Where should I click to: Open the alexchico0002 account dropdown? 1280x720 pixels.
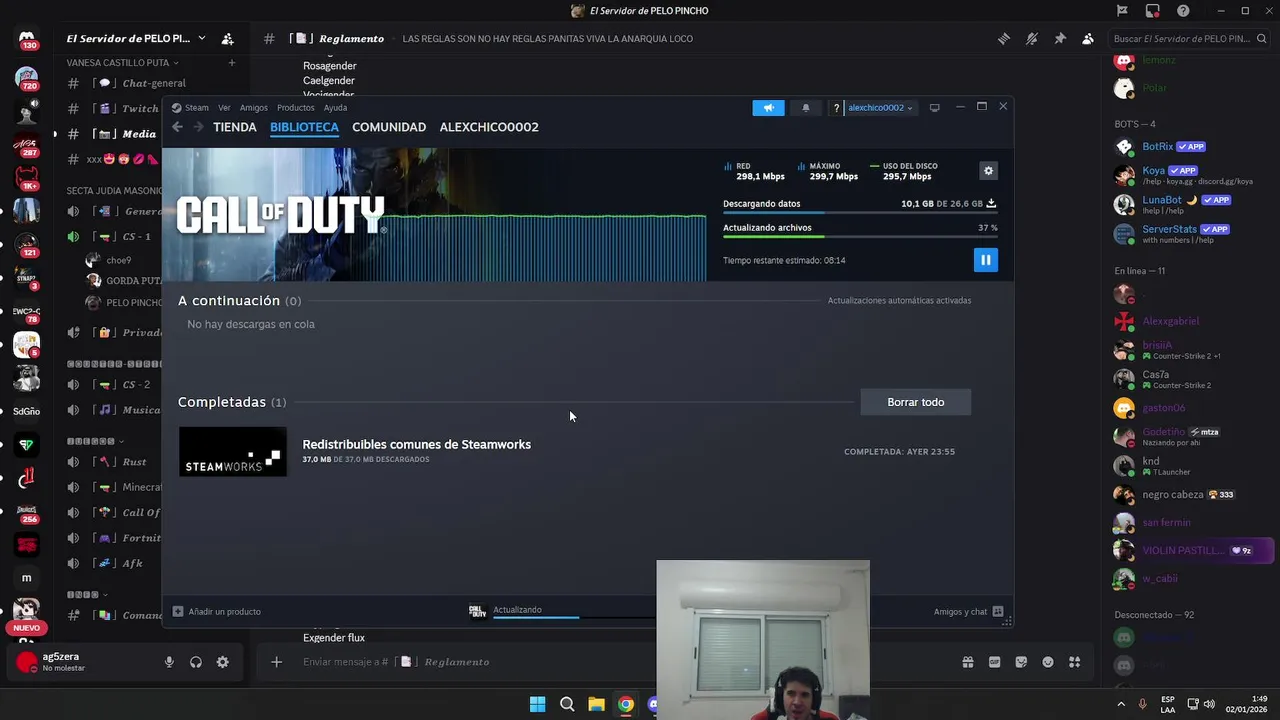click(880, 108)
